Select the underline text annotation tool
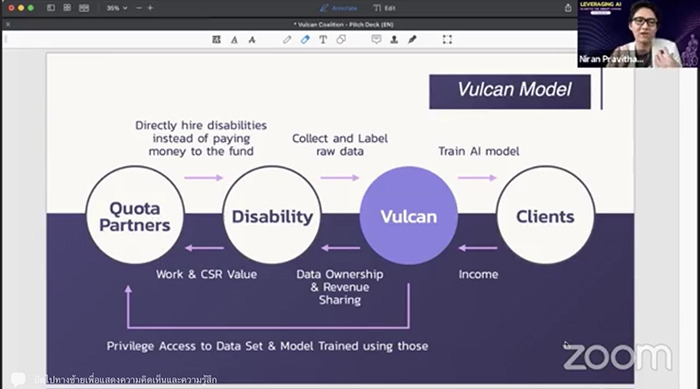Viewport: 700px width, 389px height. pos(234,40)
